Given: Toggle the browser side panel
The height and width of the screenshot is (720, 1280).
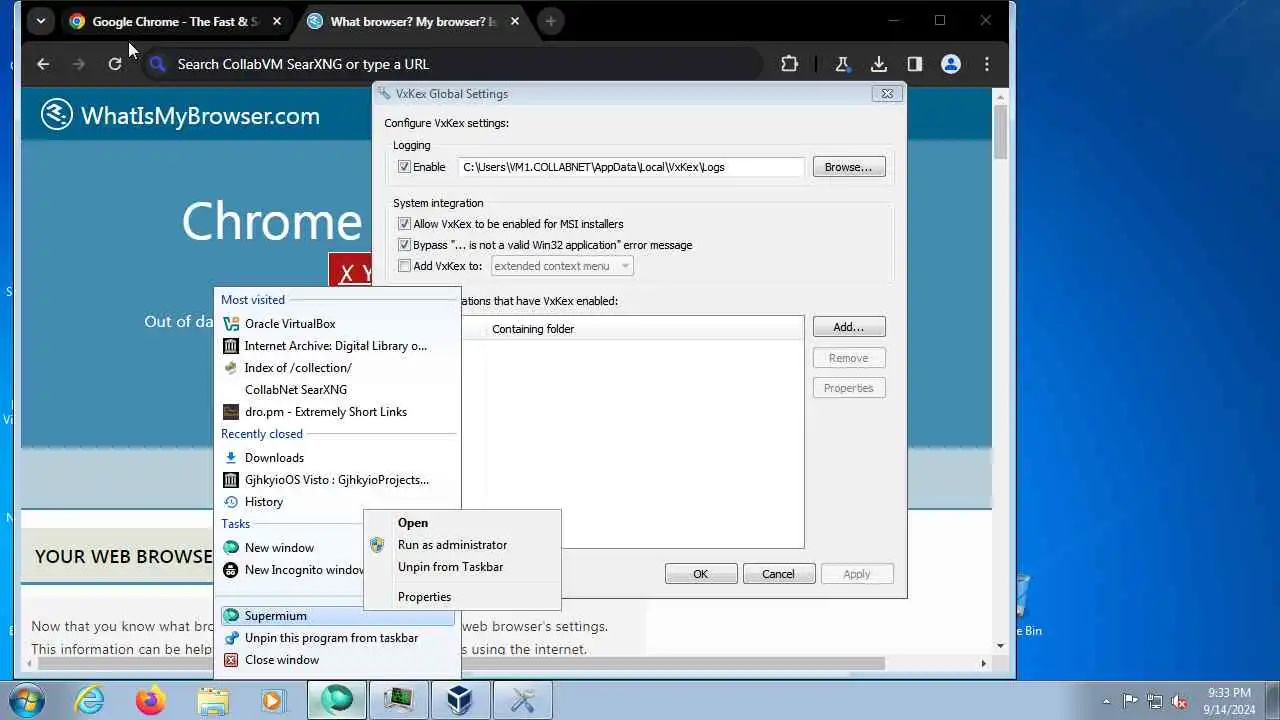Looking at the screenshot, I should point(914,64).
